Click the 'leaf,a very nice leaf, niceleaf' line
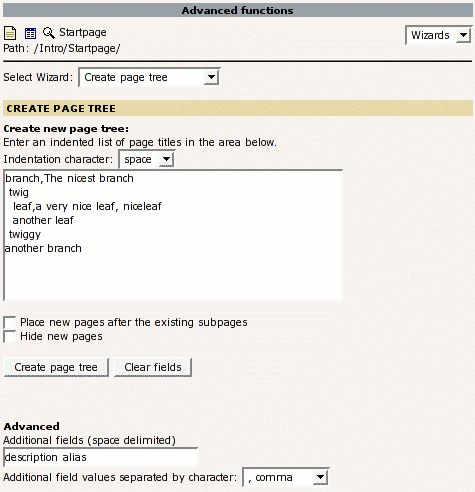This screenshot has height=492, width=475. [x=87, y=206]
